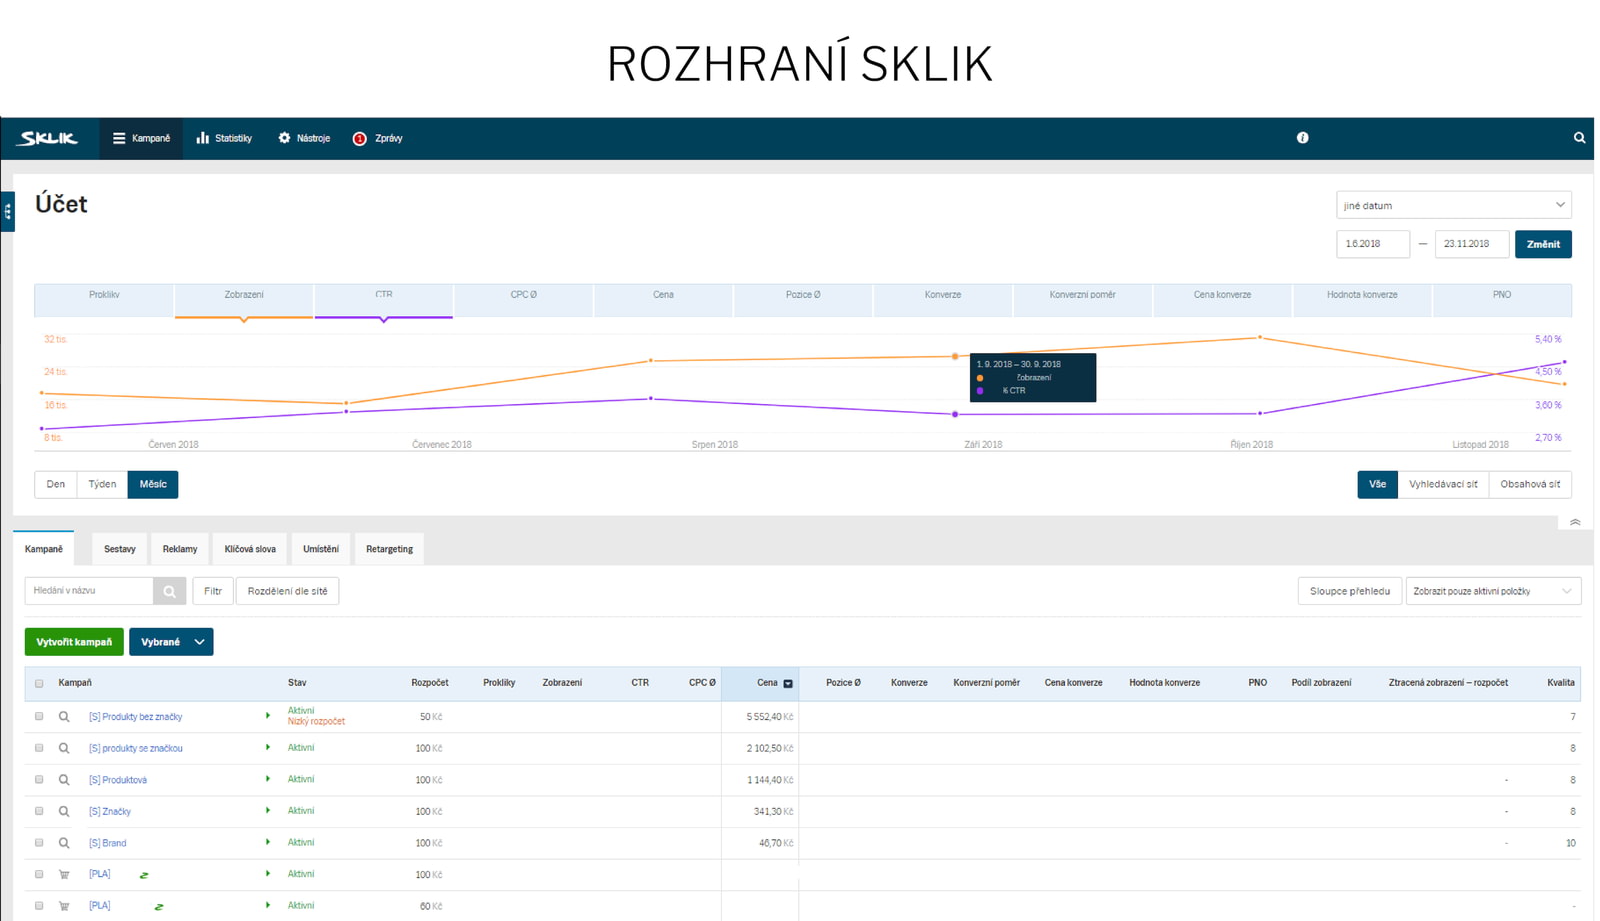Open the 'jiné datum' date range dropdown
Viewport: 1600px width, 921px height.
tap(1453, 205)
